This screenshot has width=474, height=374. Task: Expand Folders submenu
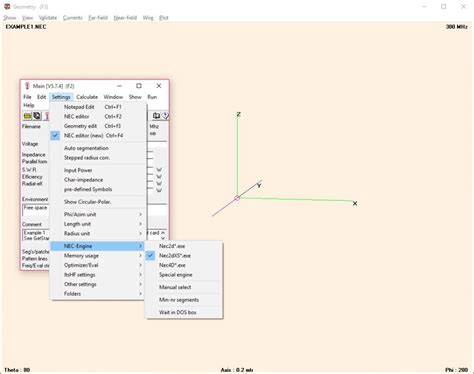(x=98, y=294)
